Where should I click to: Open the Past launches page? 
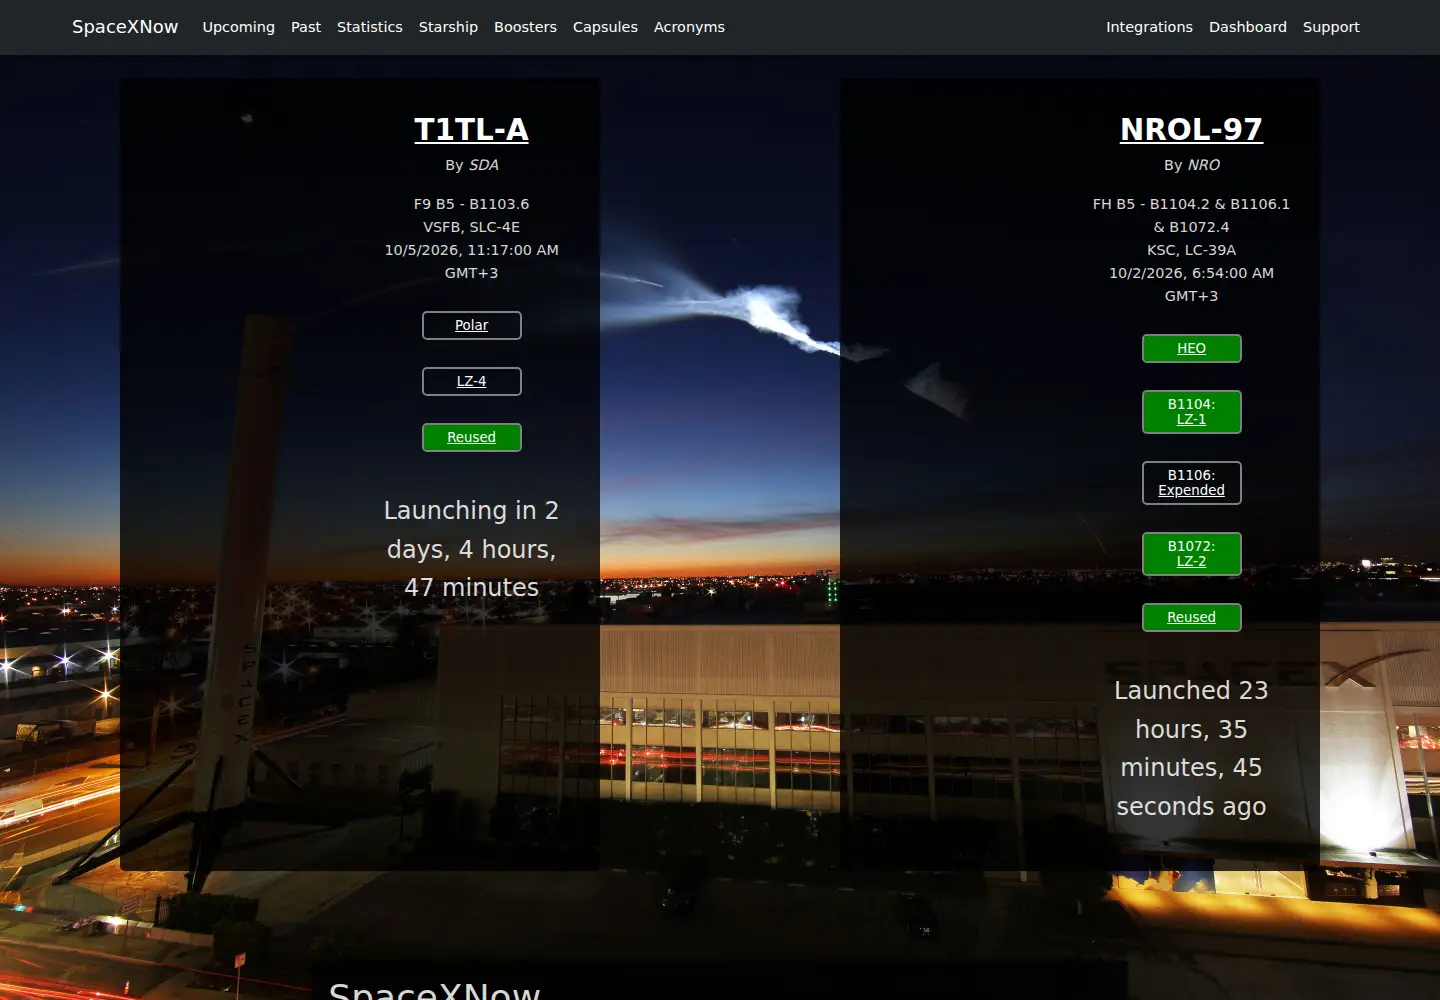click(x=306, y=27)
